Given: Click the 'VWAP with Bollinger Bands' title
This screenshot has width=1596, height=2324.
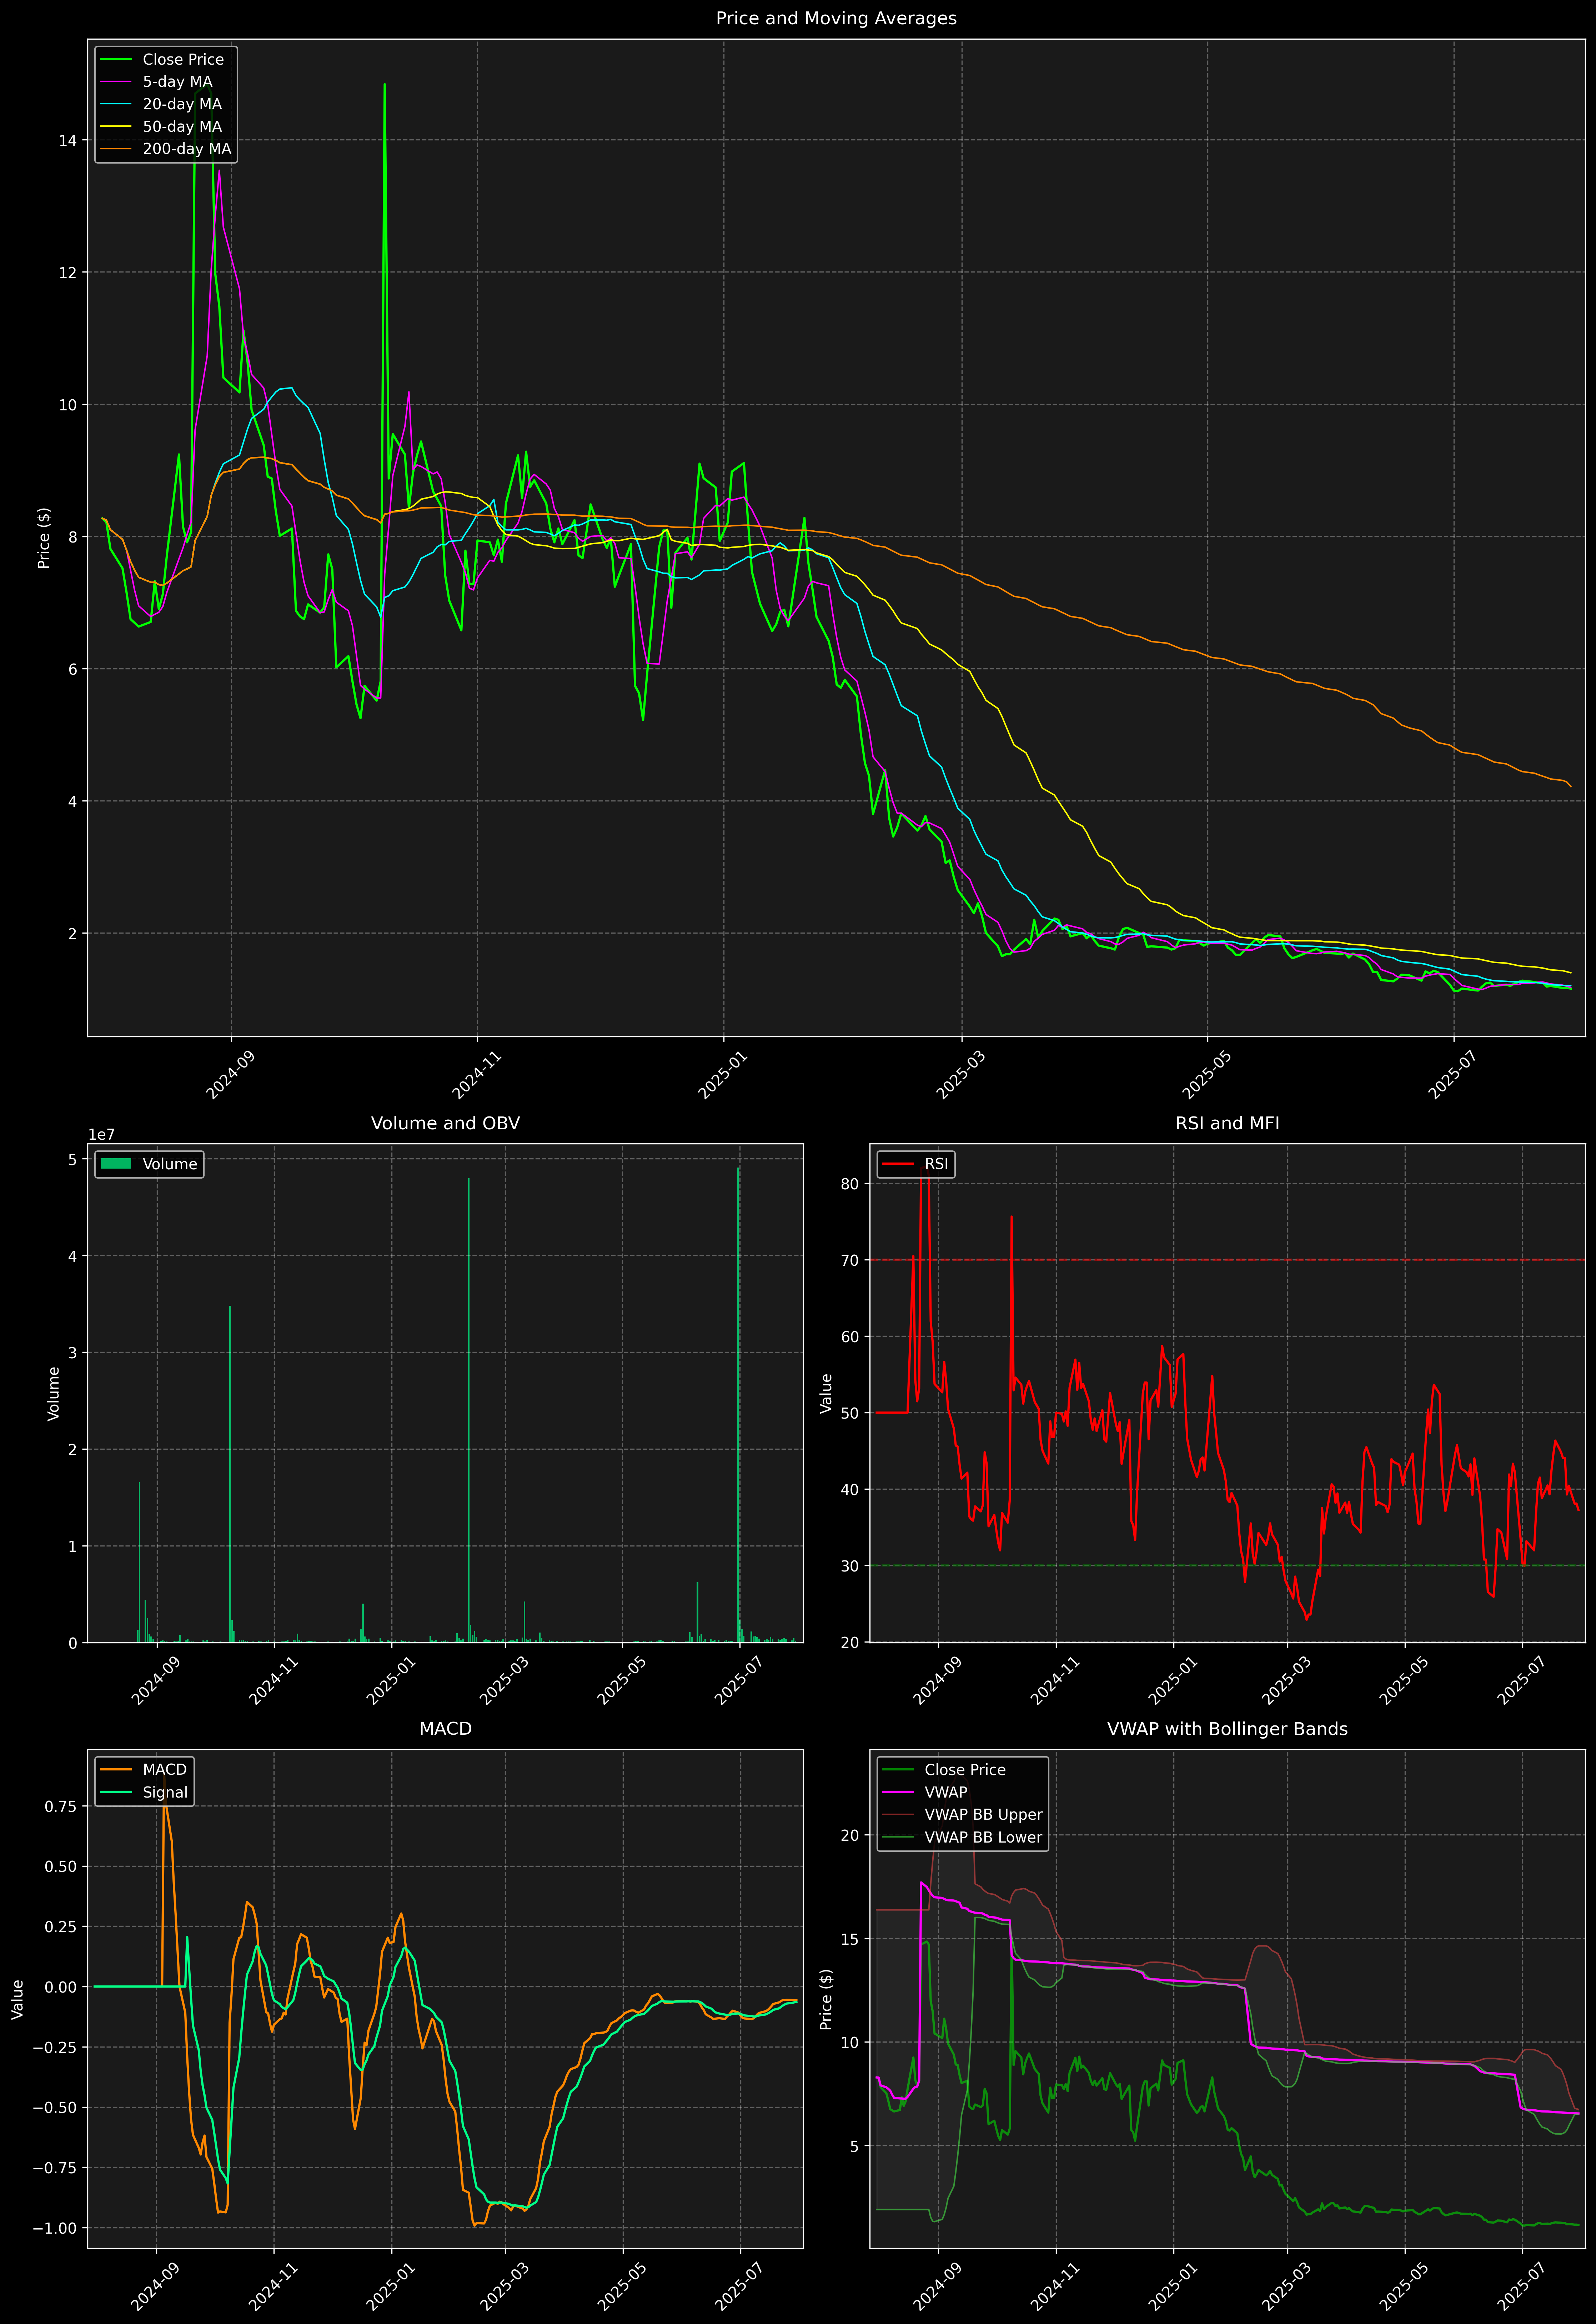Looking at the screenshot, I should tap(1227, 1729).
